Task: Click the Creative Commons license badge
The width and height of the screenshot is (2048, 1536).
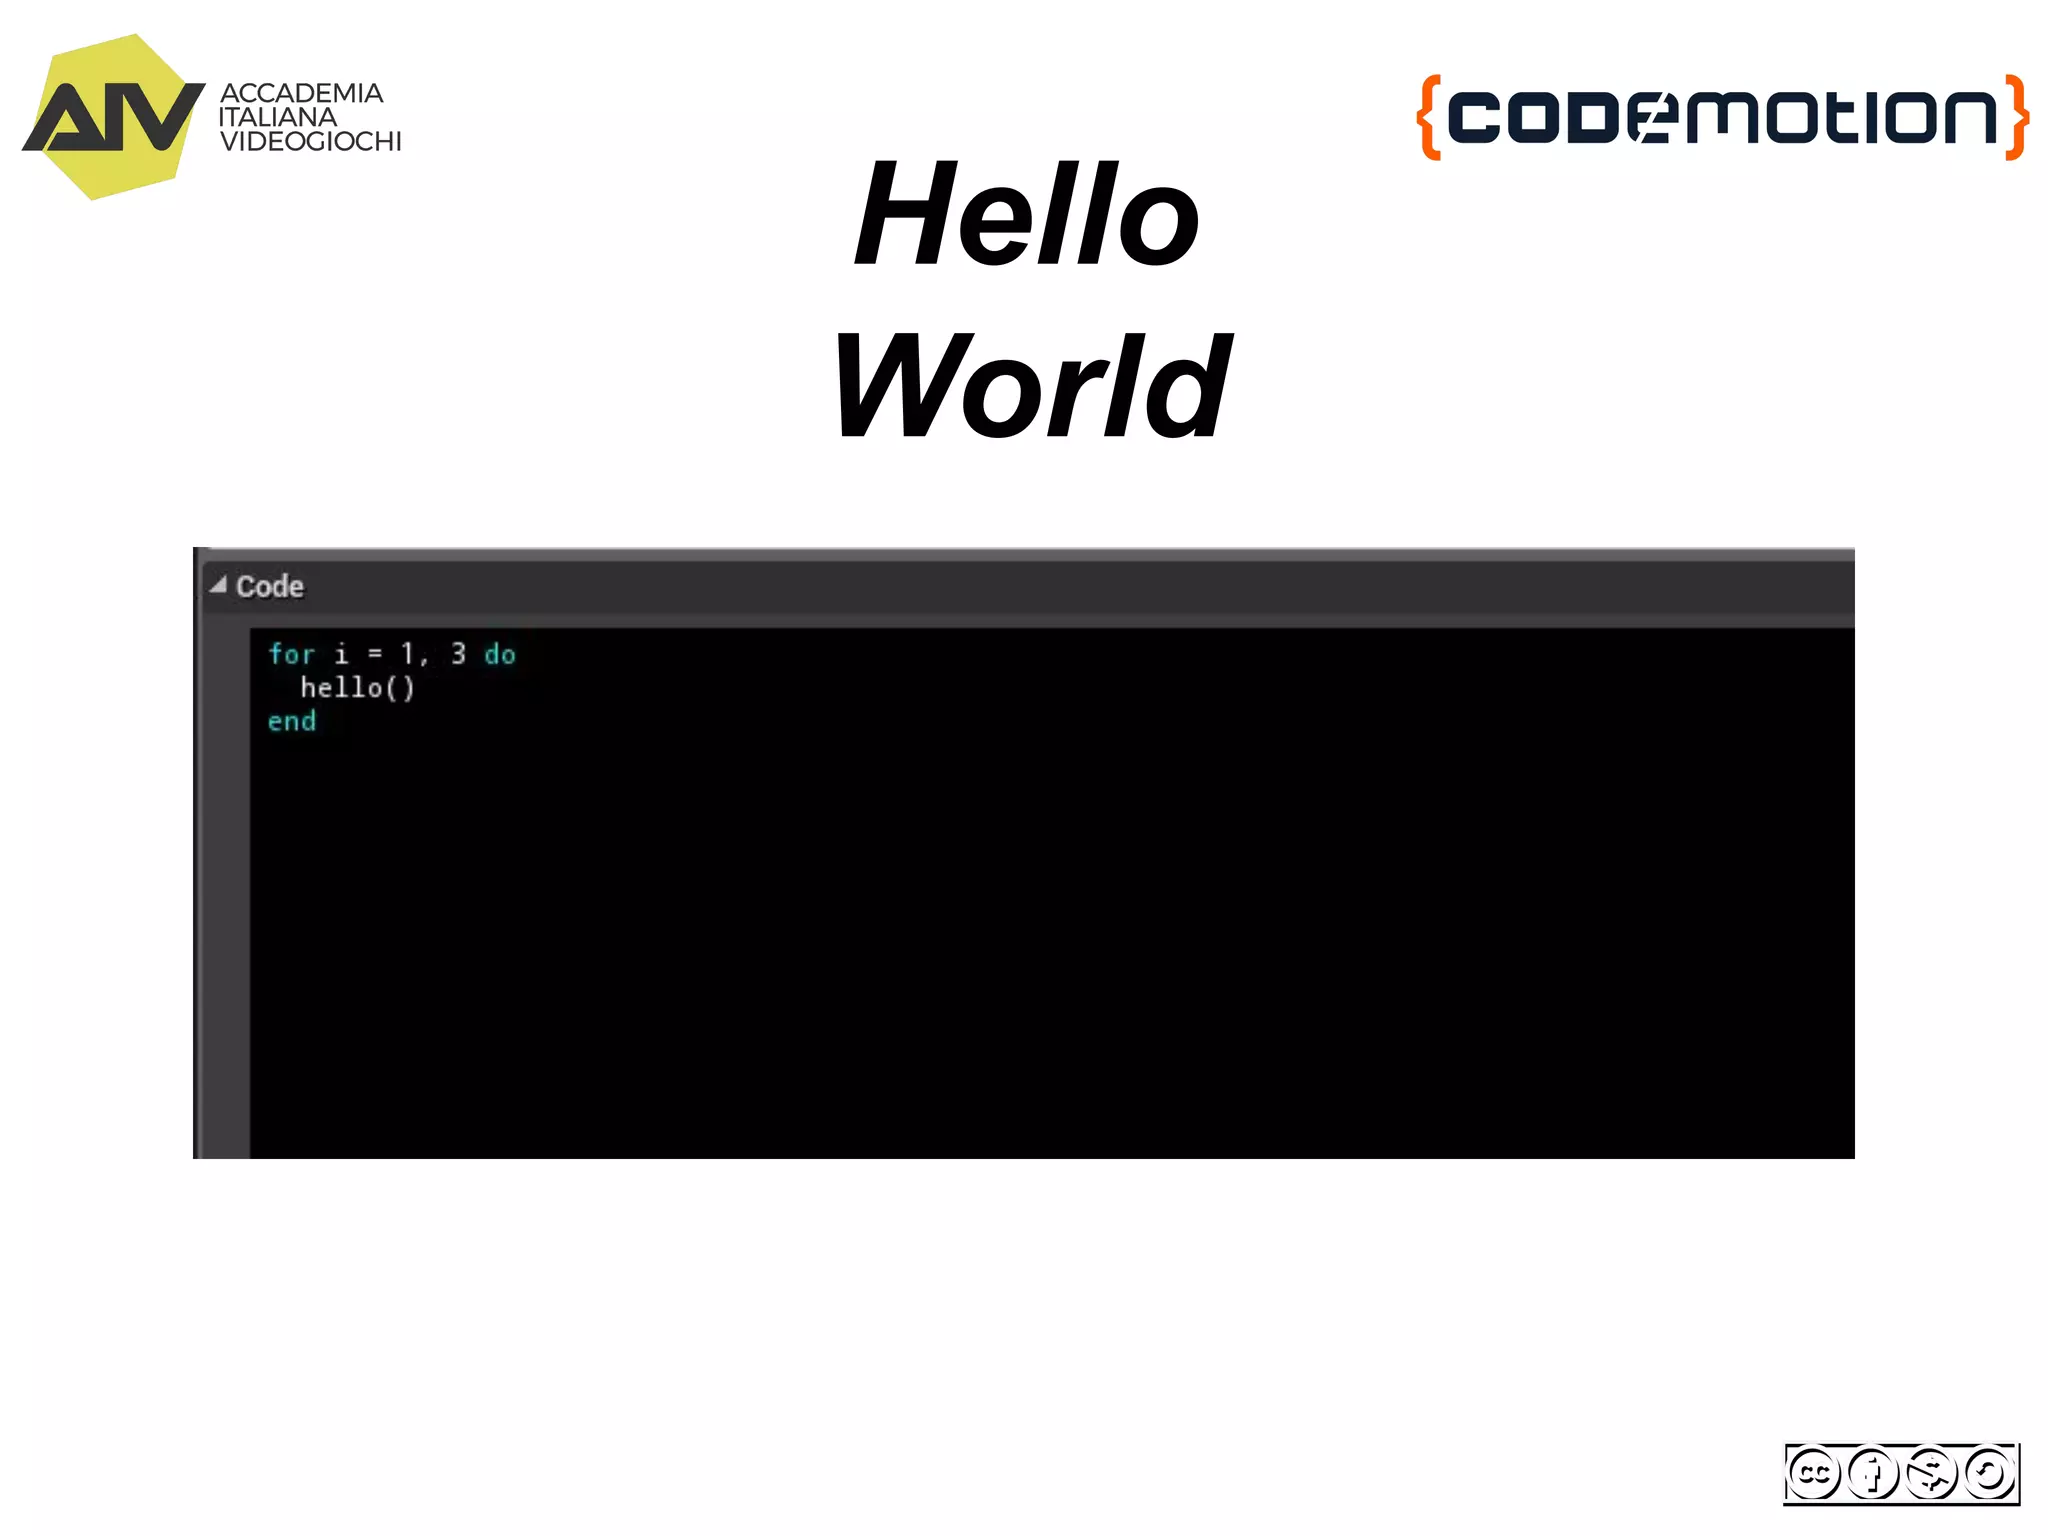Action: pos(1901,1473)
